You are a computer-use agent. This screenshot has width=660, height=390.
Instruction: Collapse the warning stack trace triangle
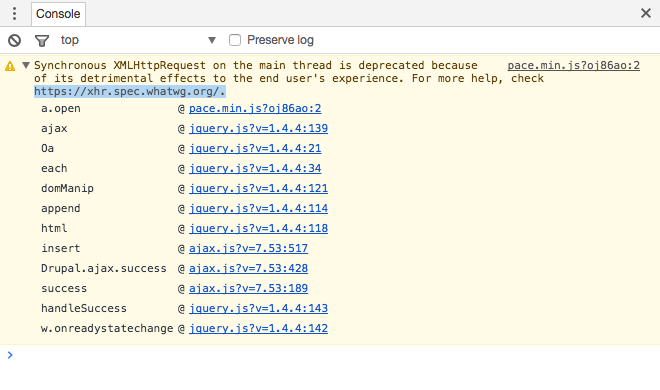(26, 65)
